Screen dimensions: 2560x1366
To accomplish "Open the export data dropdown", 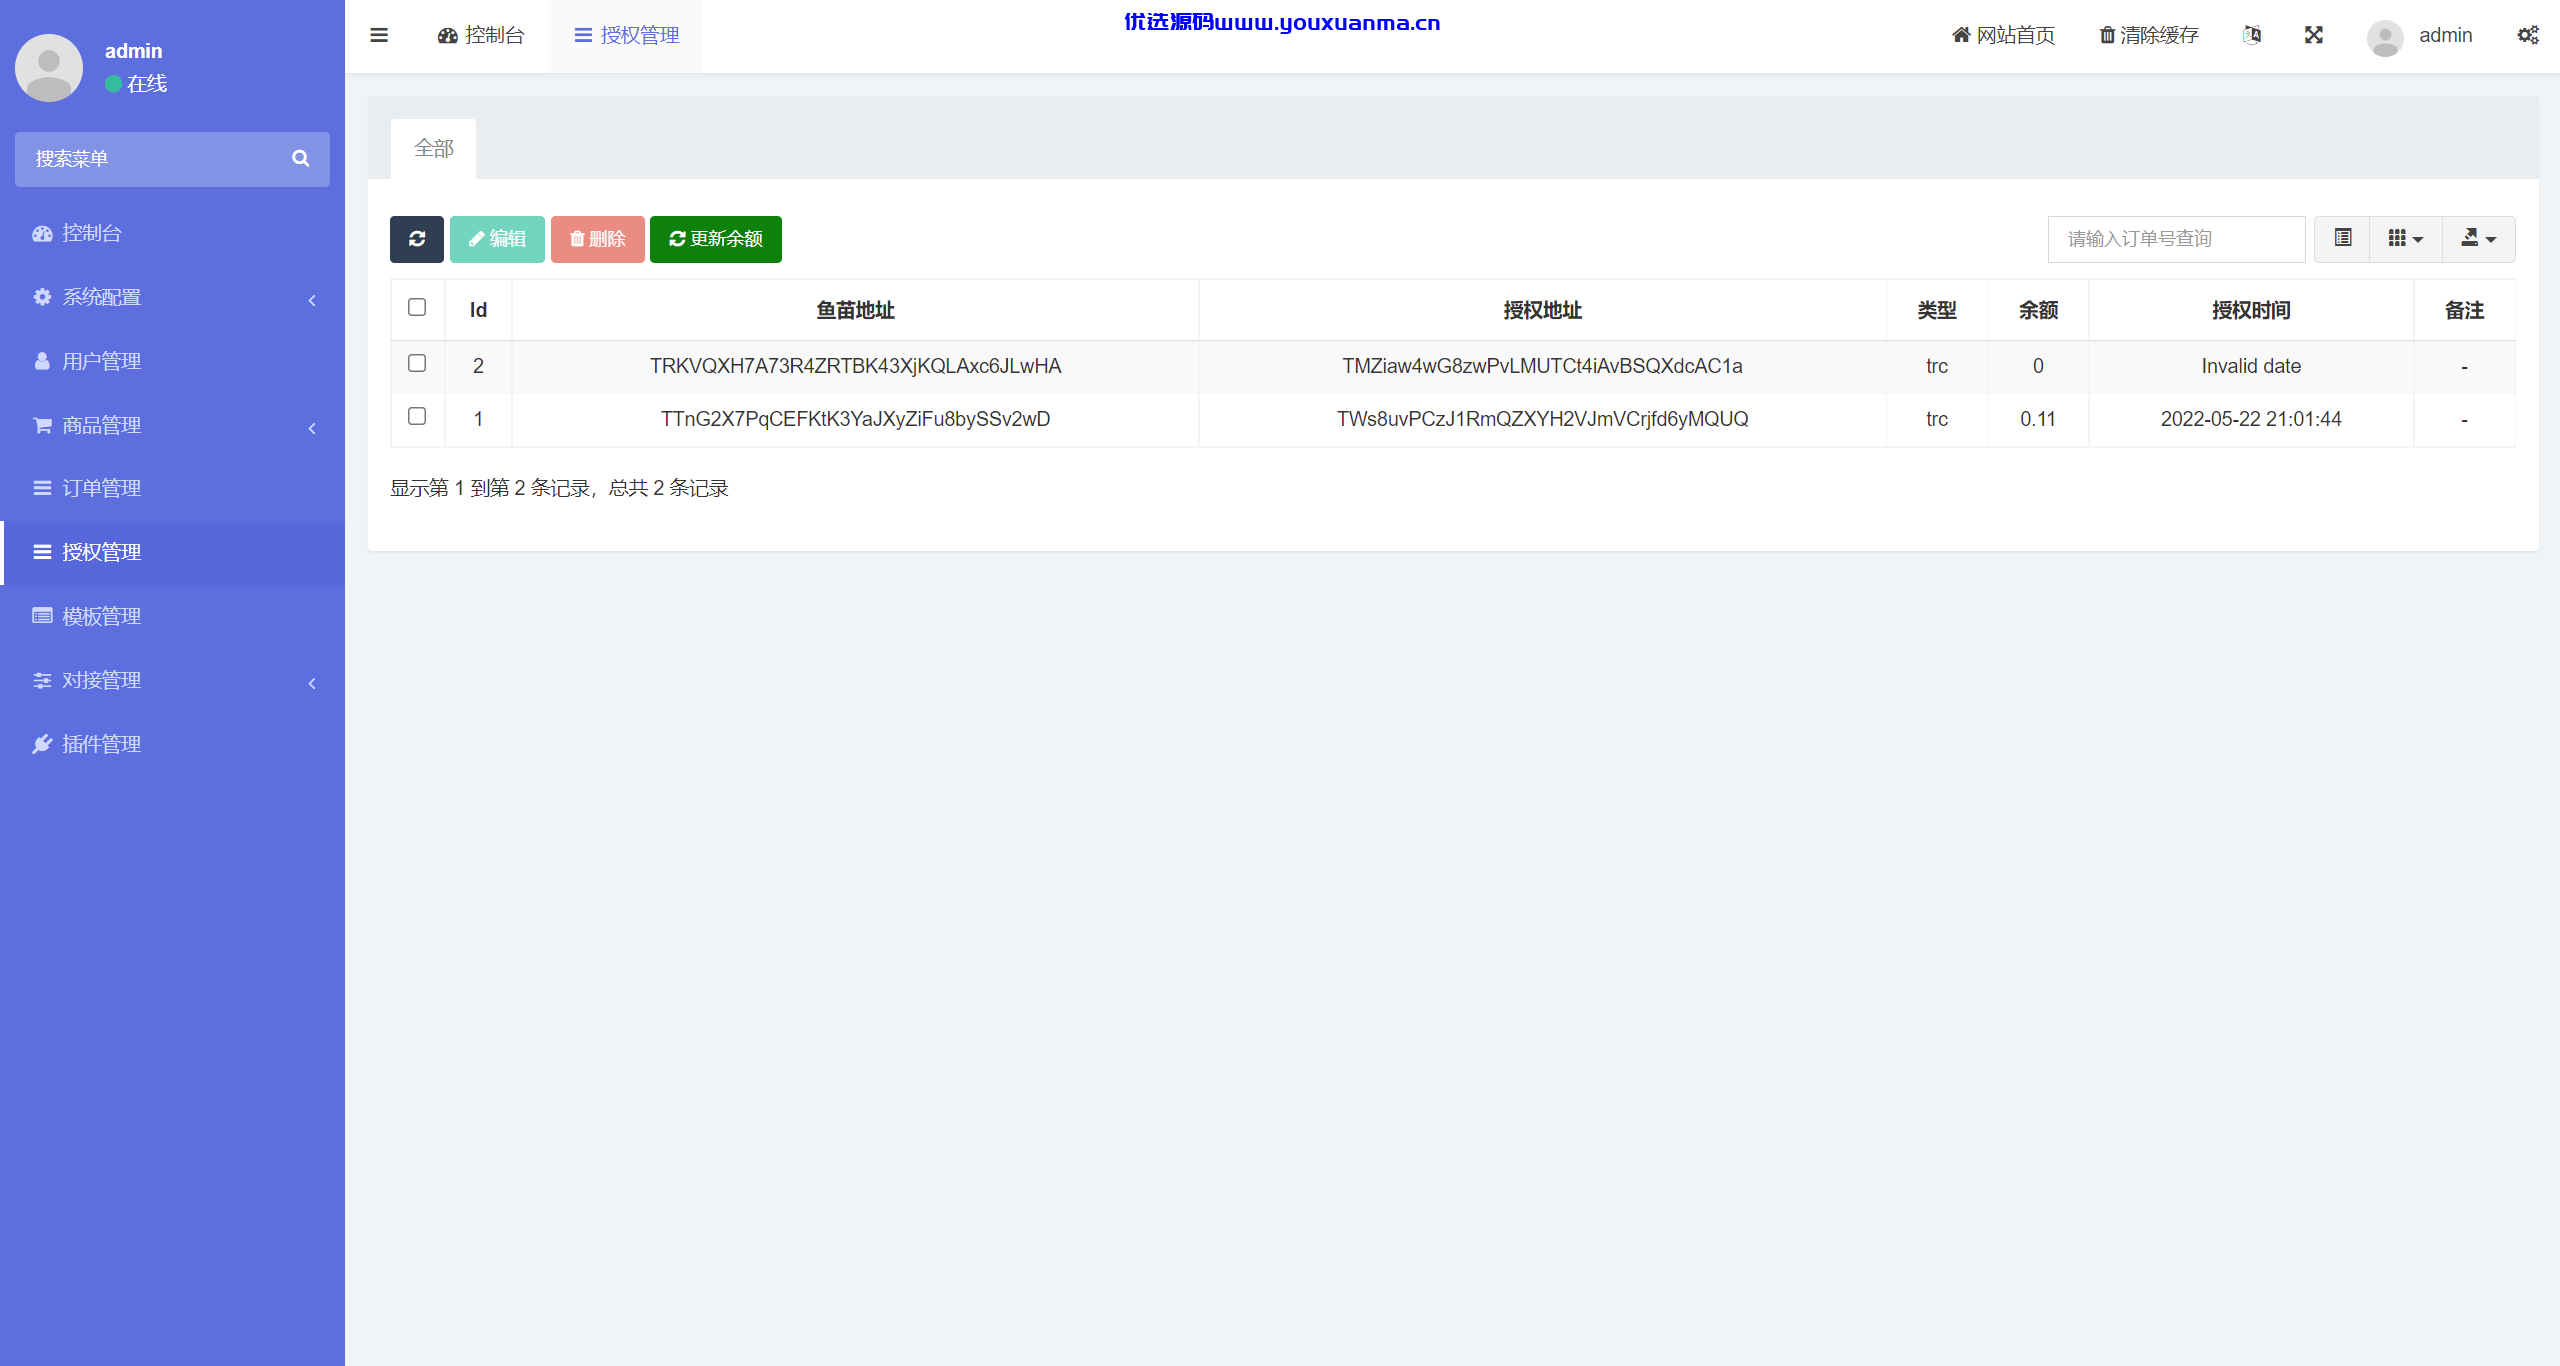I will [2478, 239].
